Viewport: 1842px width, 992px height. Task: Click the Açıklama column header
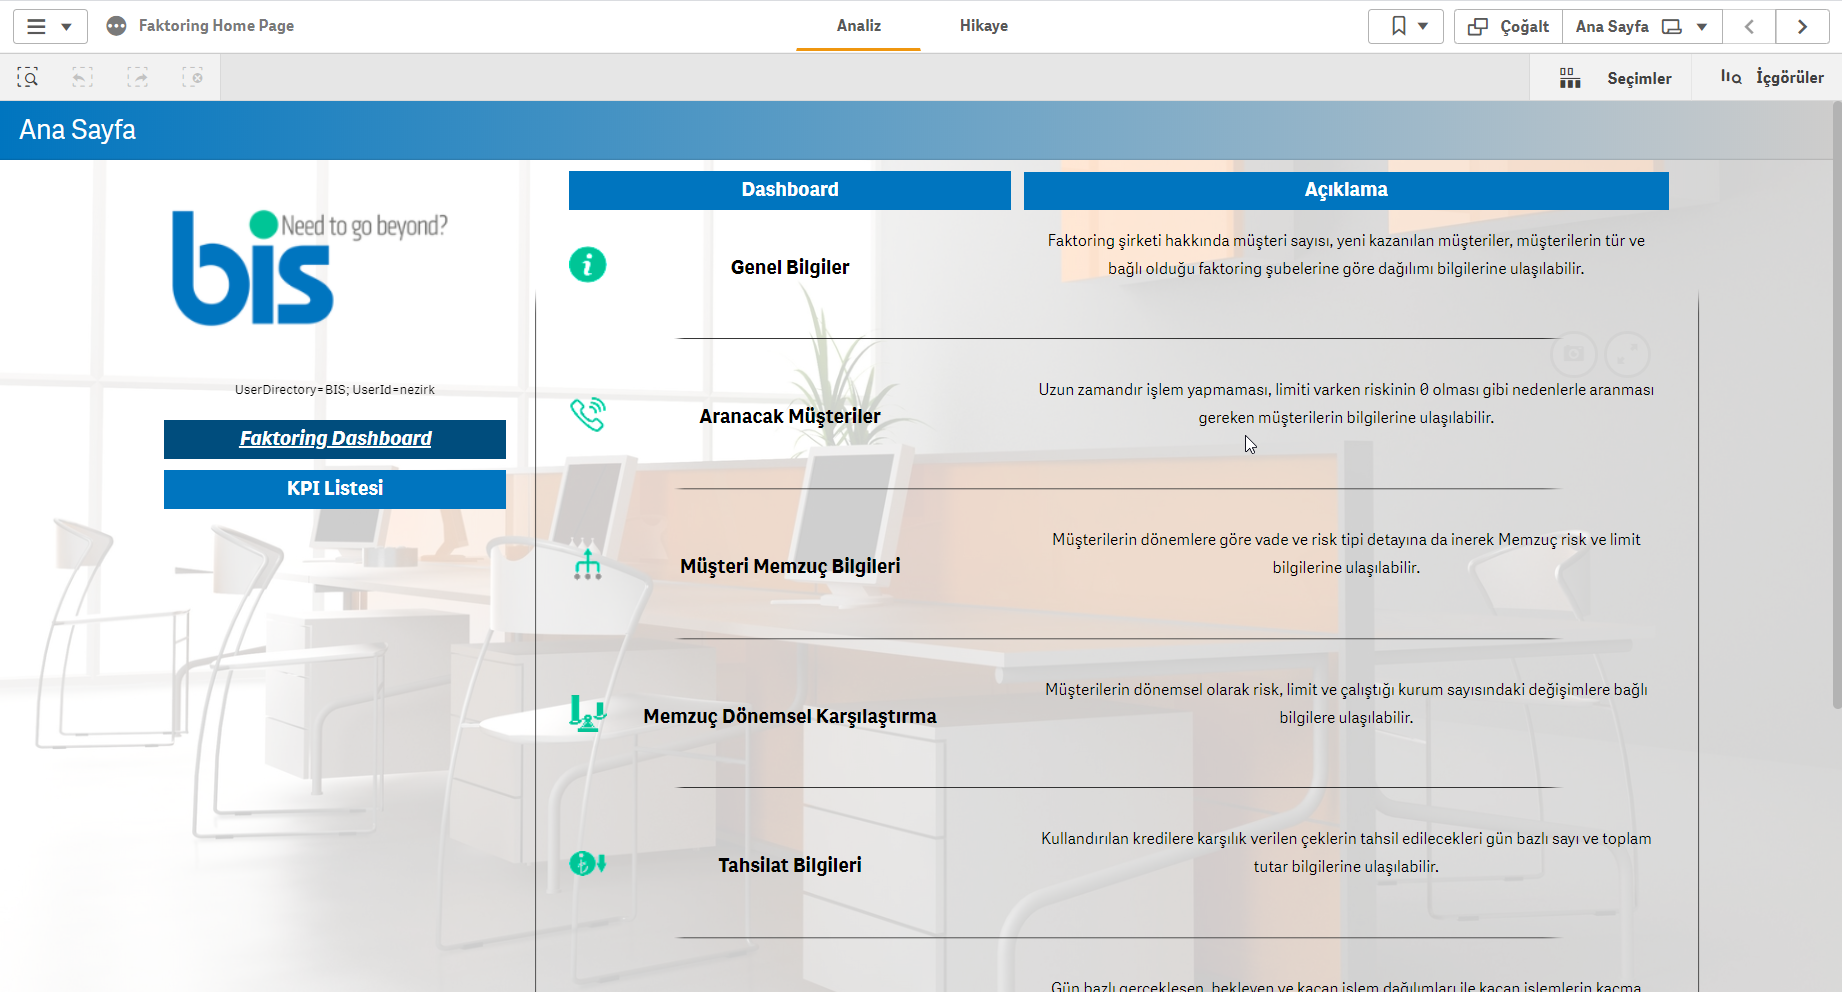coord(1346,190)
